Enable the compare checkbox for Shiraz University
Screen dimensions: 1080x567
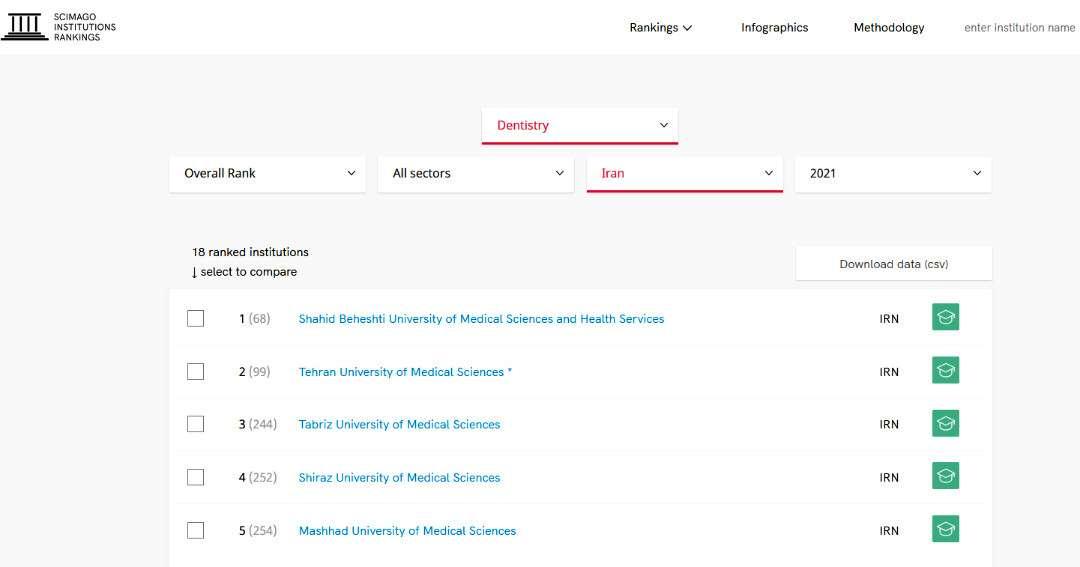[196, 477]
